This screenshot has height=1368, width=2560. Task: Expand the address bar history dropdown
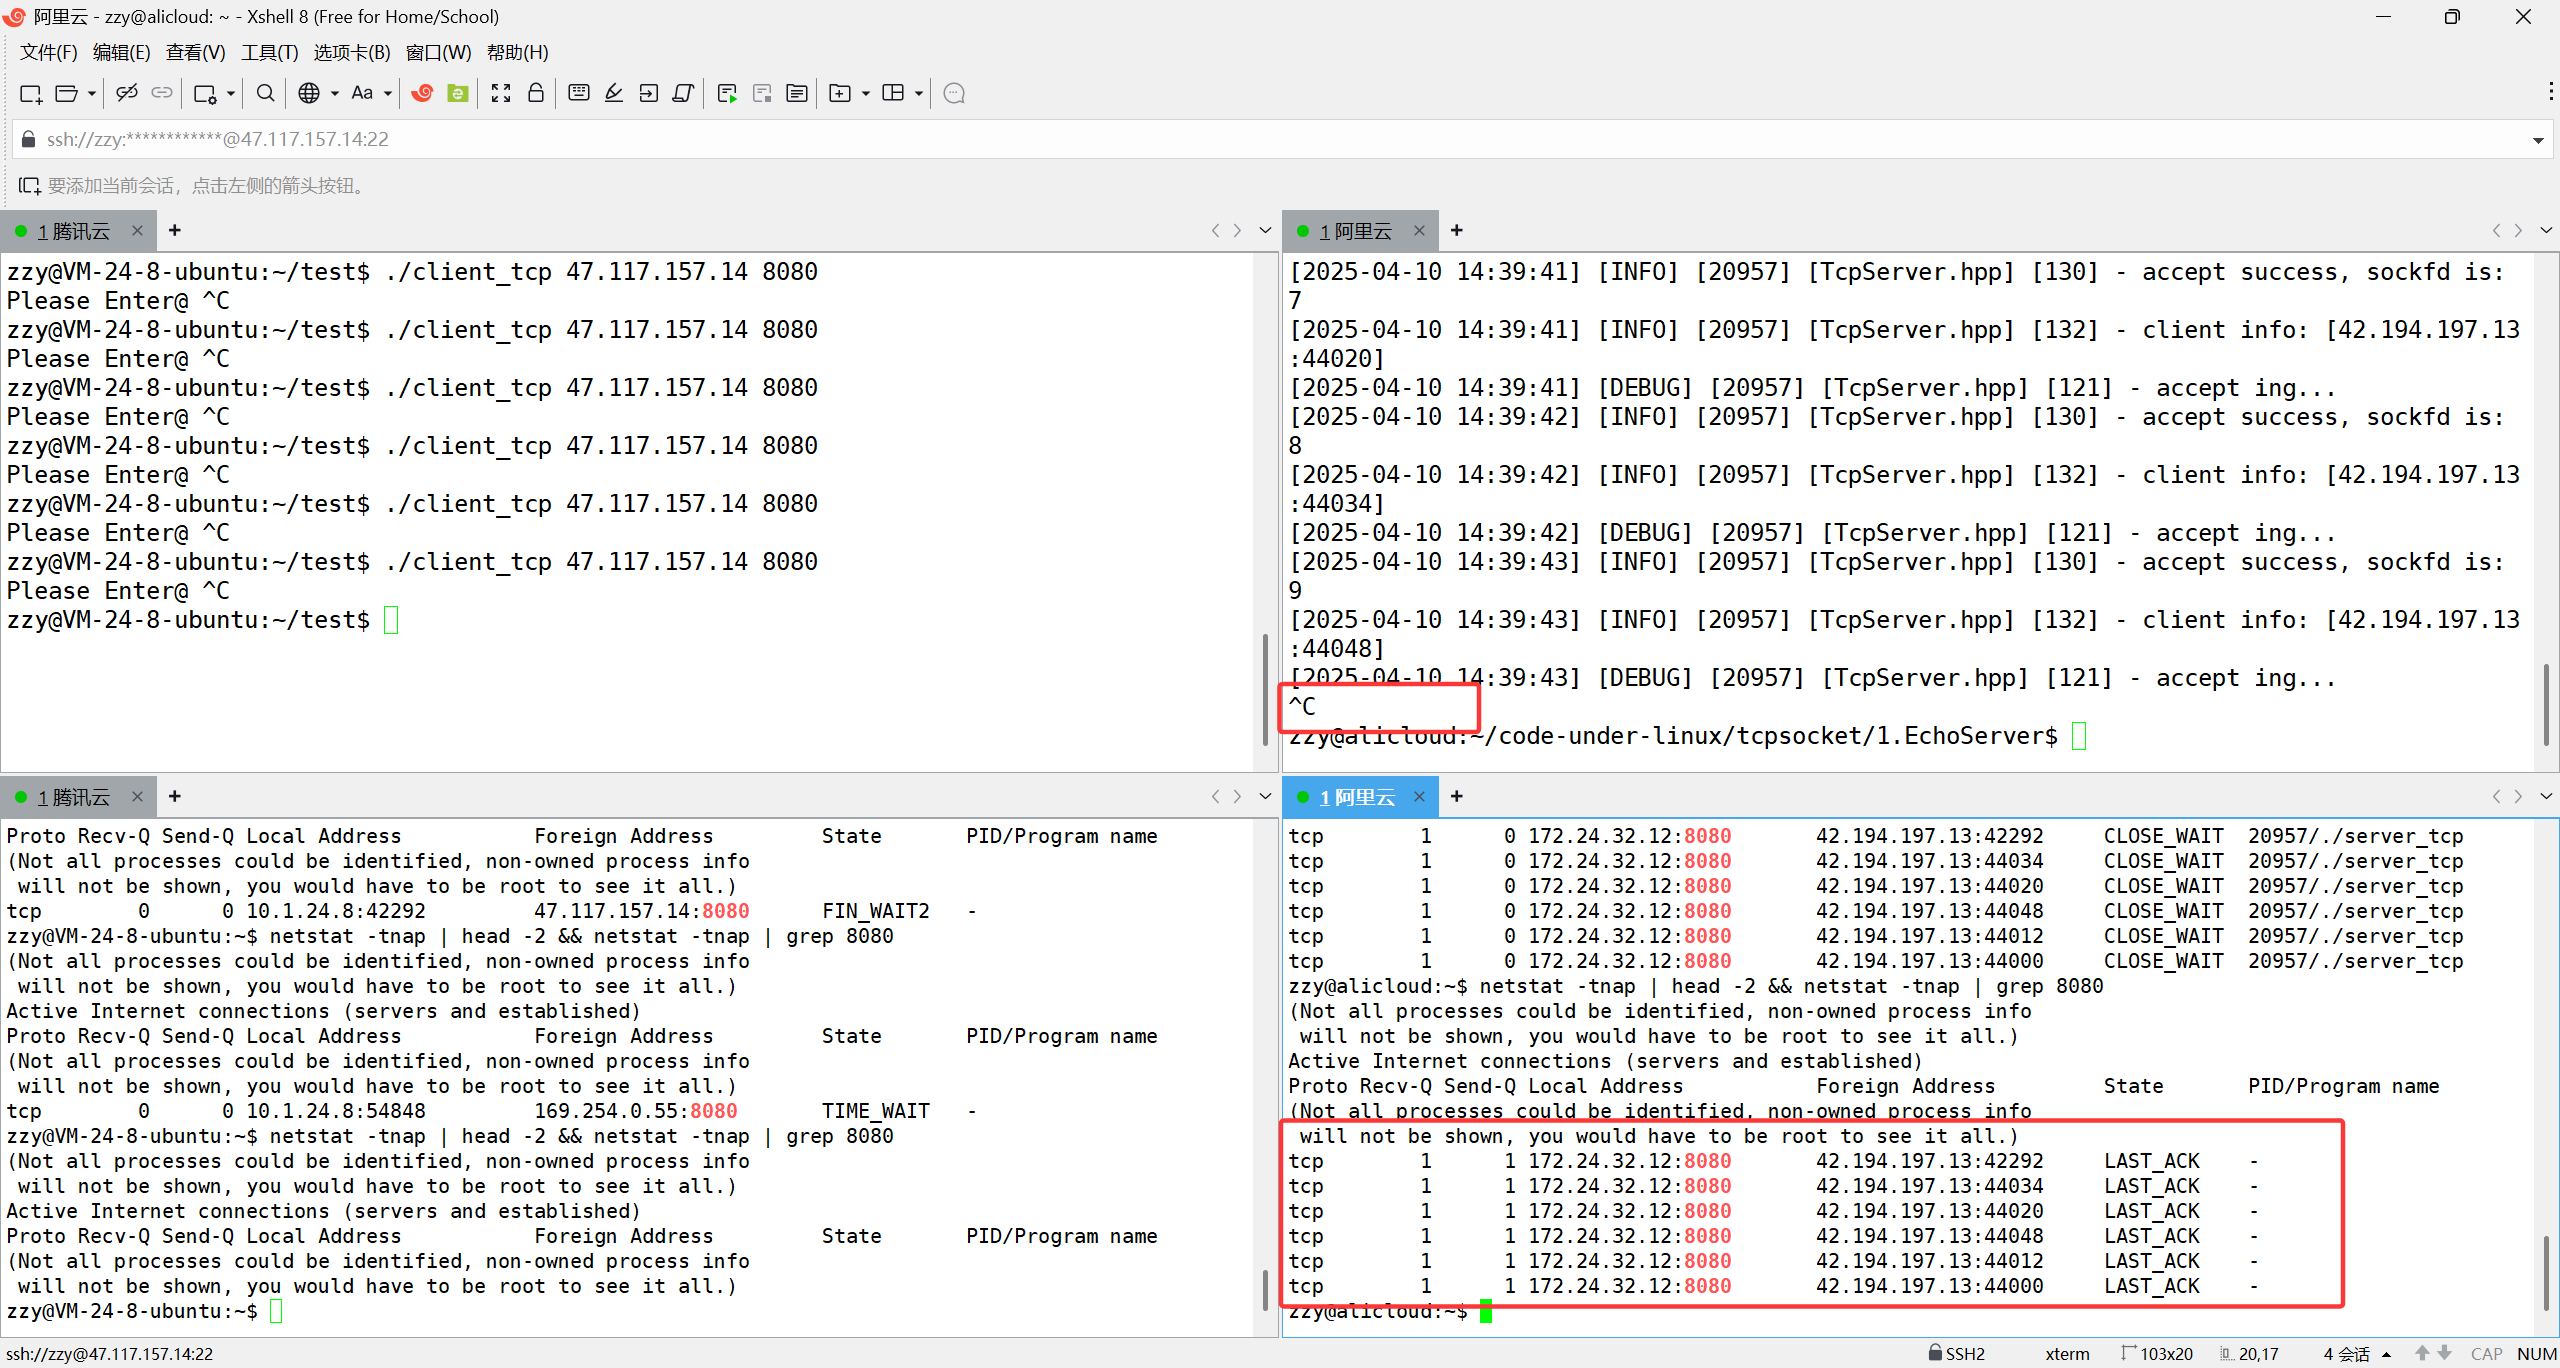coord(2538,140)
